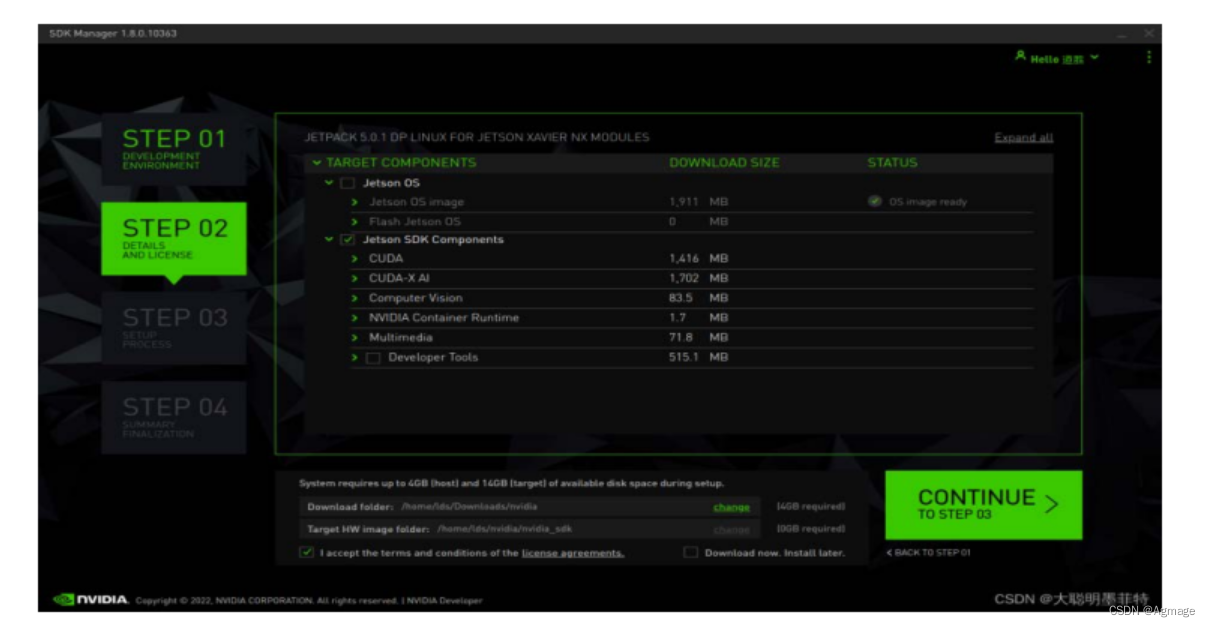Open the three-dot options menu icon
Viewport: 1210px width, 627px height.
click(x=1148, y=57)
